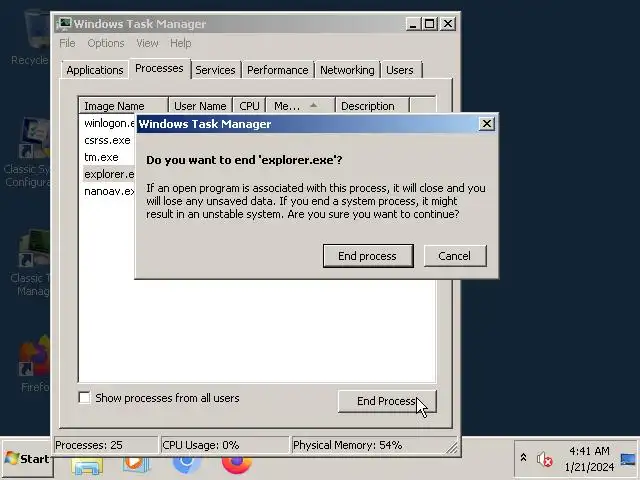640x480 pixels.
Task: Open the Start menu
Action: click(x=27, y=459)
